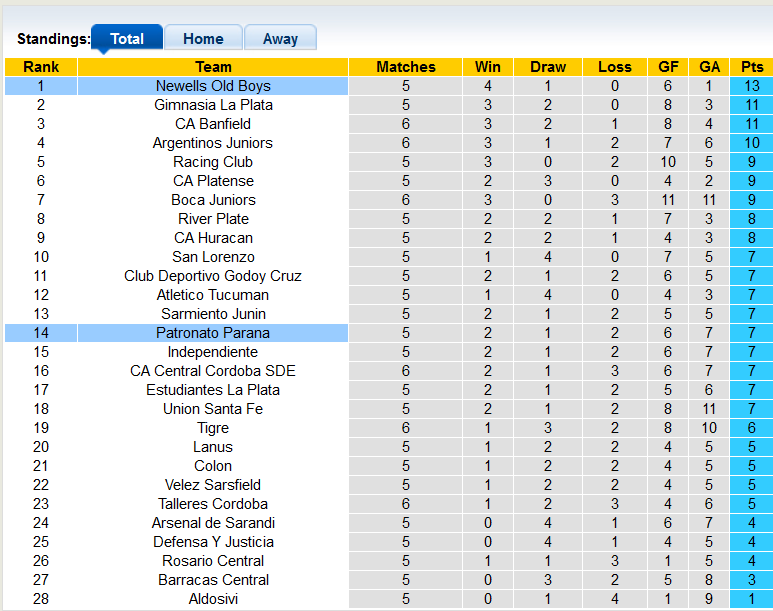Switch to the Total standings tab
Image resolution: width=773 pixels, height=611 pixels.
pyautogui.click(x=127, y=39)
